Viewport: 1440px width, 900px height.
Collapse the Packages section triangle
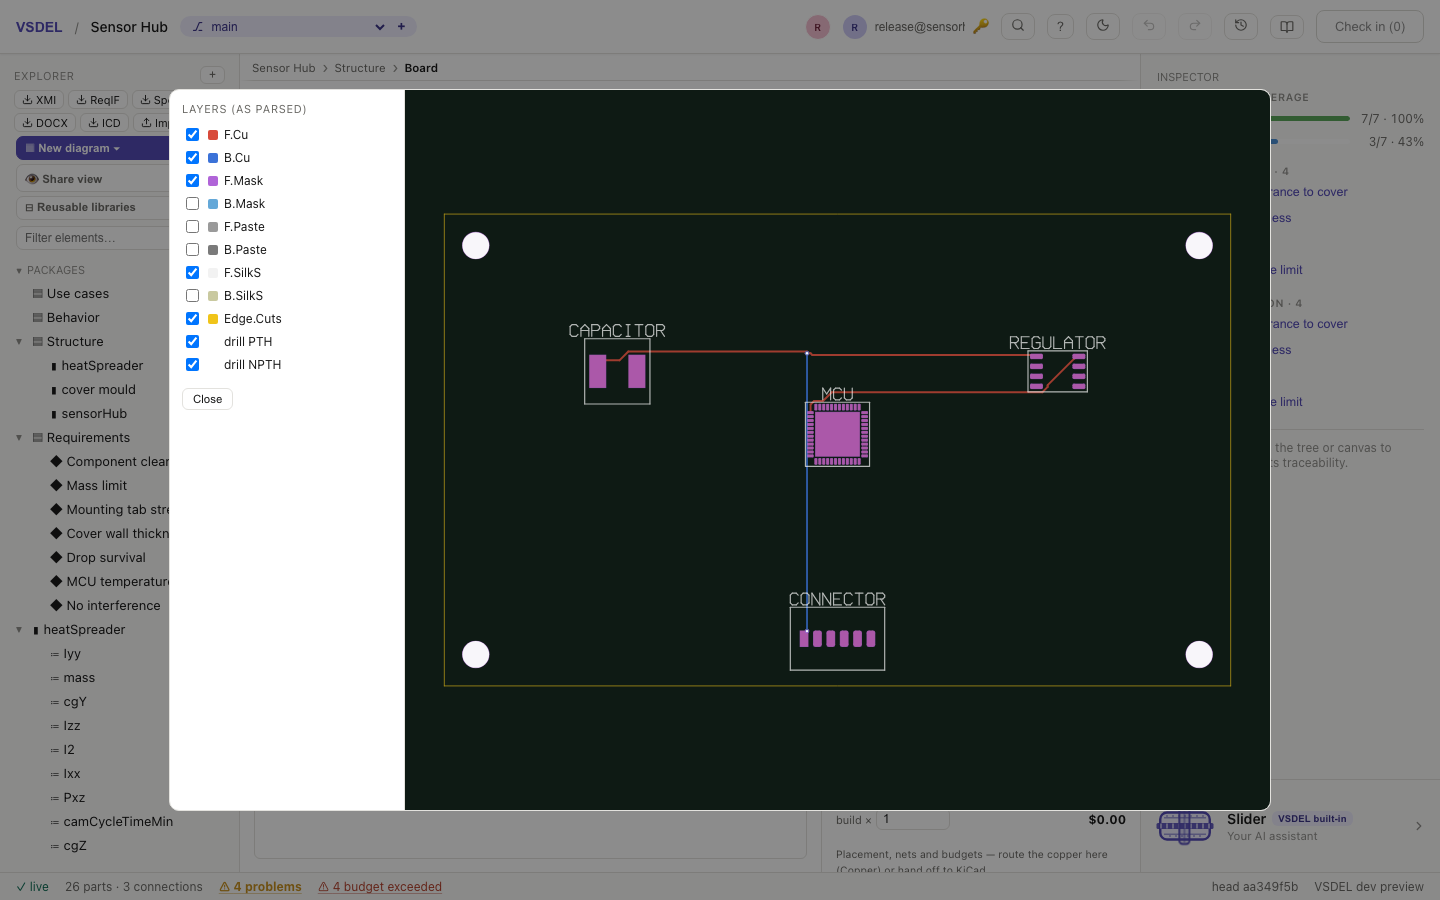coord(19,271)
